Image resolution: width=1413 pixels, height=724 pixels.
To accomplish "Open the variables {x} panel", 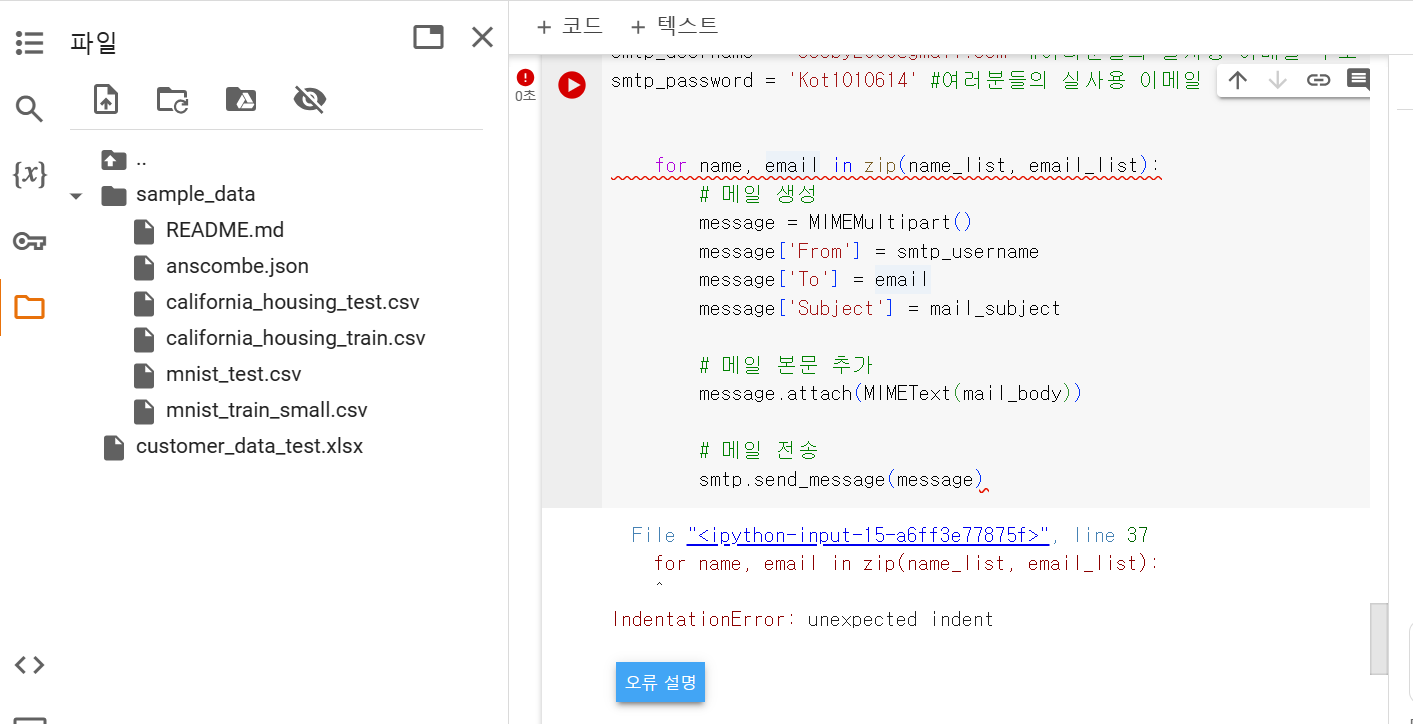I will (x=30, y=174).
